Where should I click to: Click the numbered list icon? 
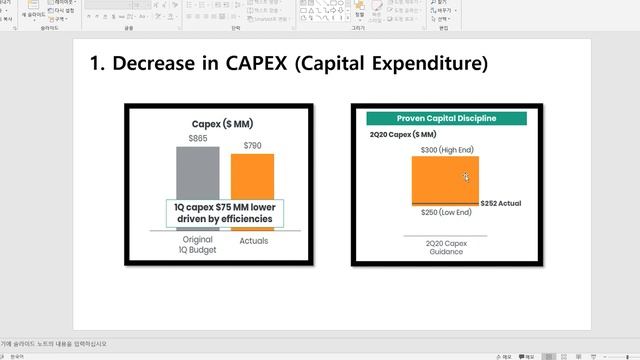point(201,4)
